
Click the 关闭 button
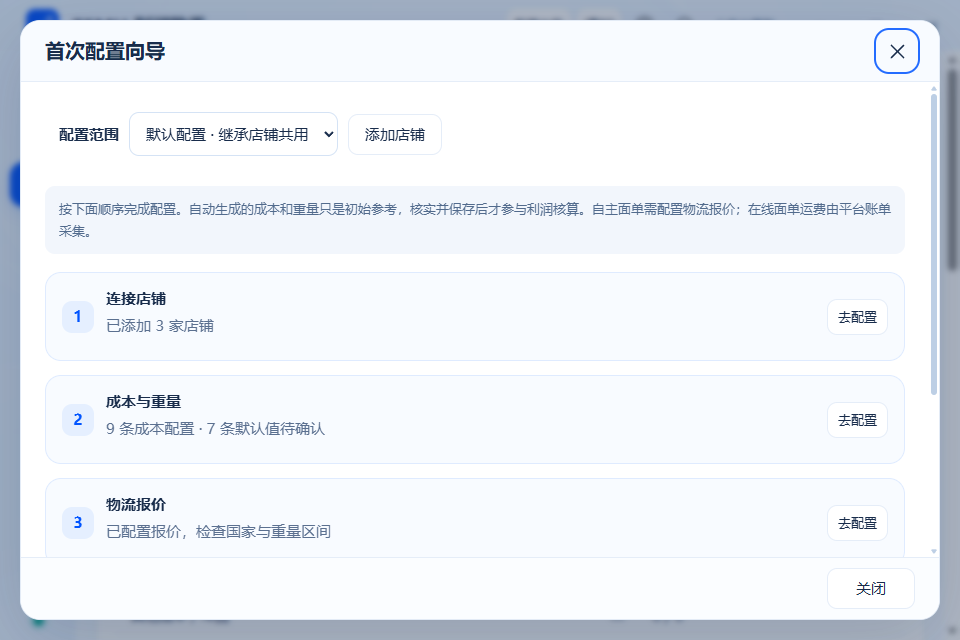(x=871, y=589)
